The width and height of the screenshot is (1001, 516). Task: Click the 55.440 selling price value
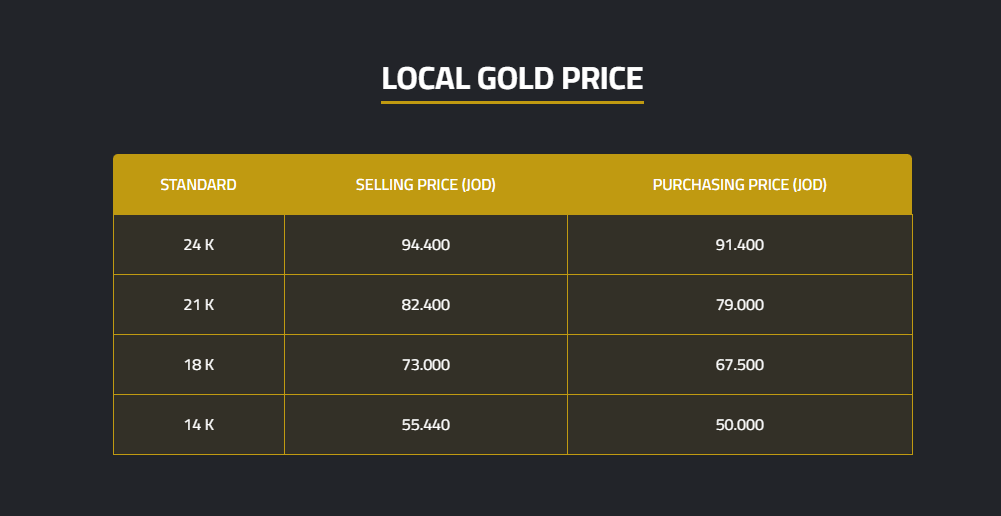[426, 425]
